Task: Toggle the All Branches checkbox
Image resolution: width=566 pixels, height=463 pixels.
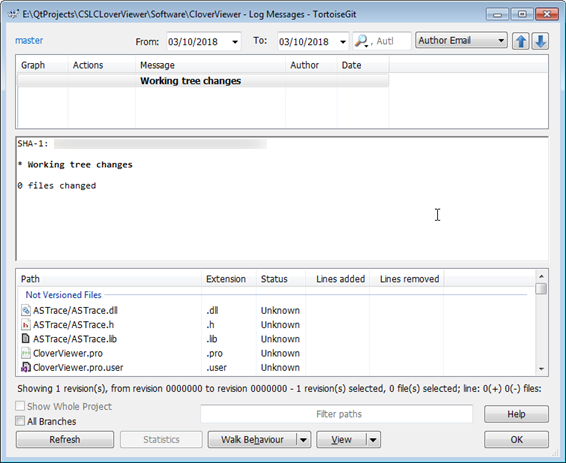Action: [x=20, y=421]
